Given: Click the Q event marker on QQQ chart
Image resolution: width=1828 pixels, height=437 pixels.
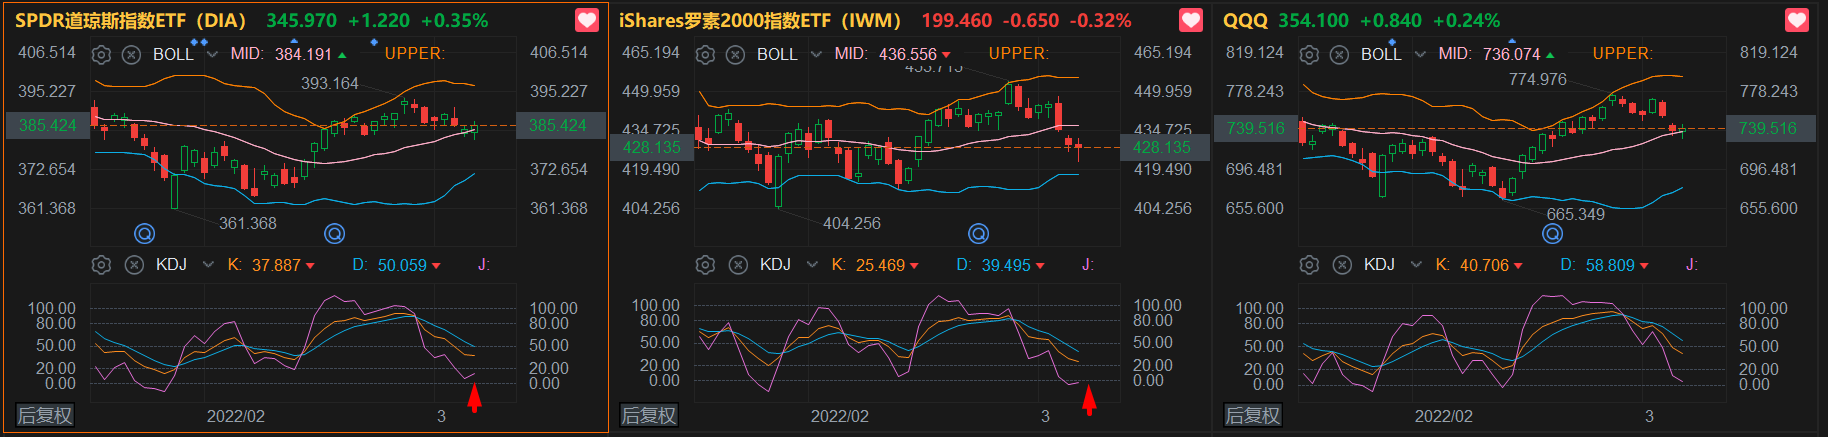Looking at the screenshot, I should tap(1553, 234).
